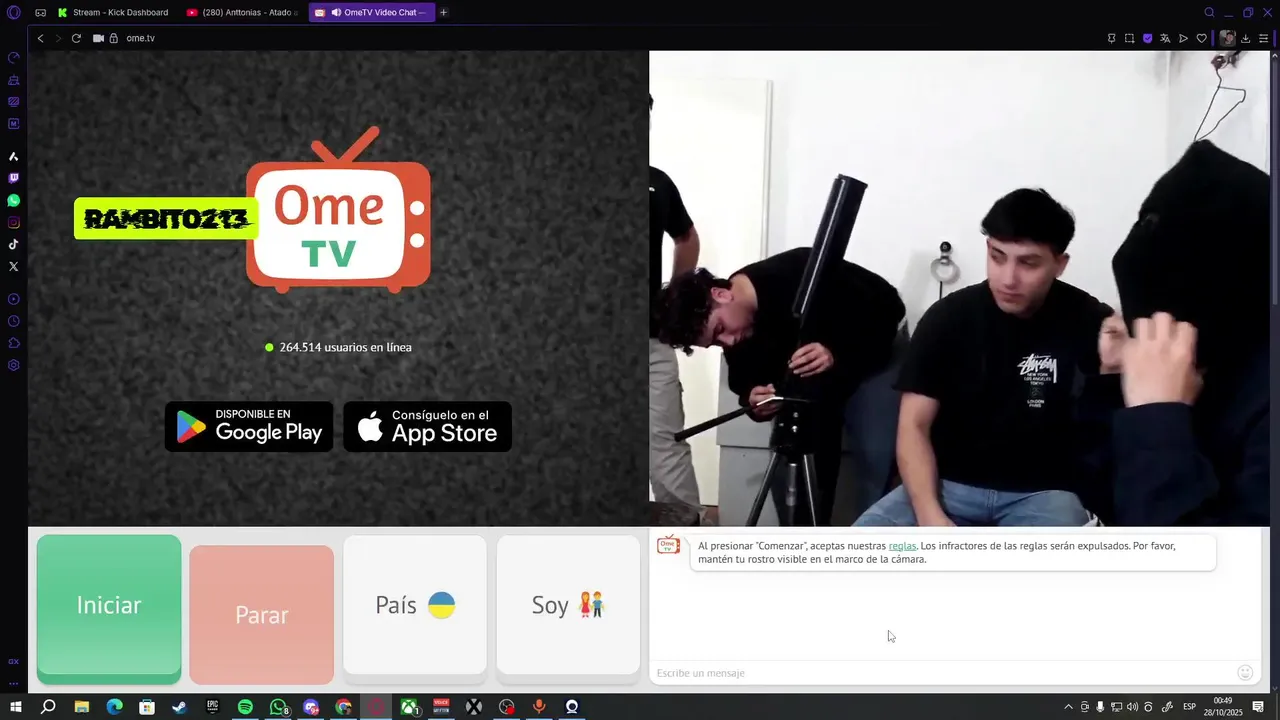Open the downloads icon in the toolbar
Screen dimensions: 1280x720
[1246, 38]
